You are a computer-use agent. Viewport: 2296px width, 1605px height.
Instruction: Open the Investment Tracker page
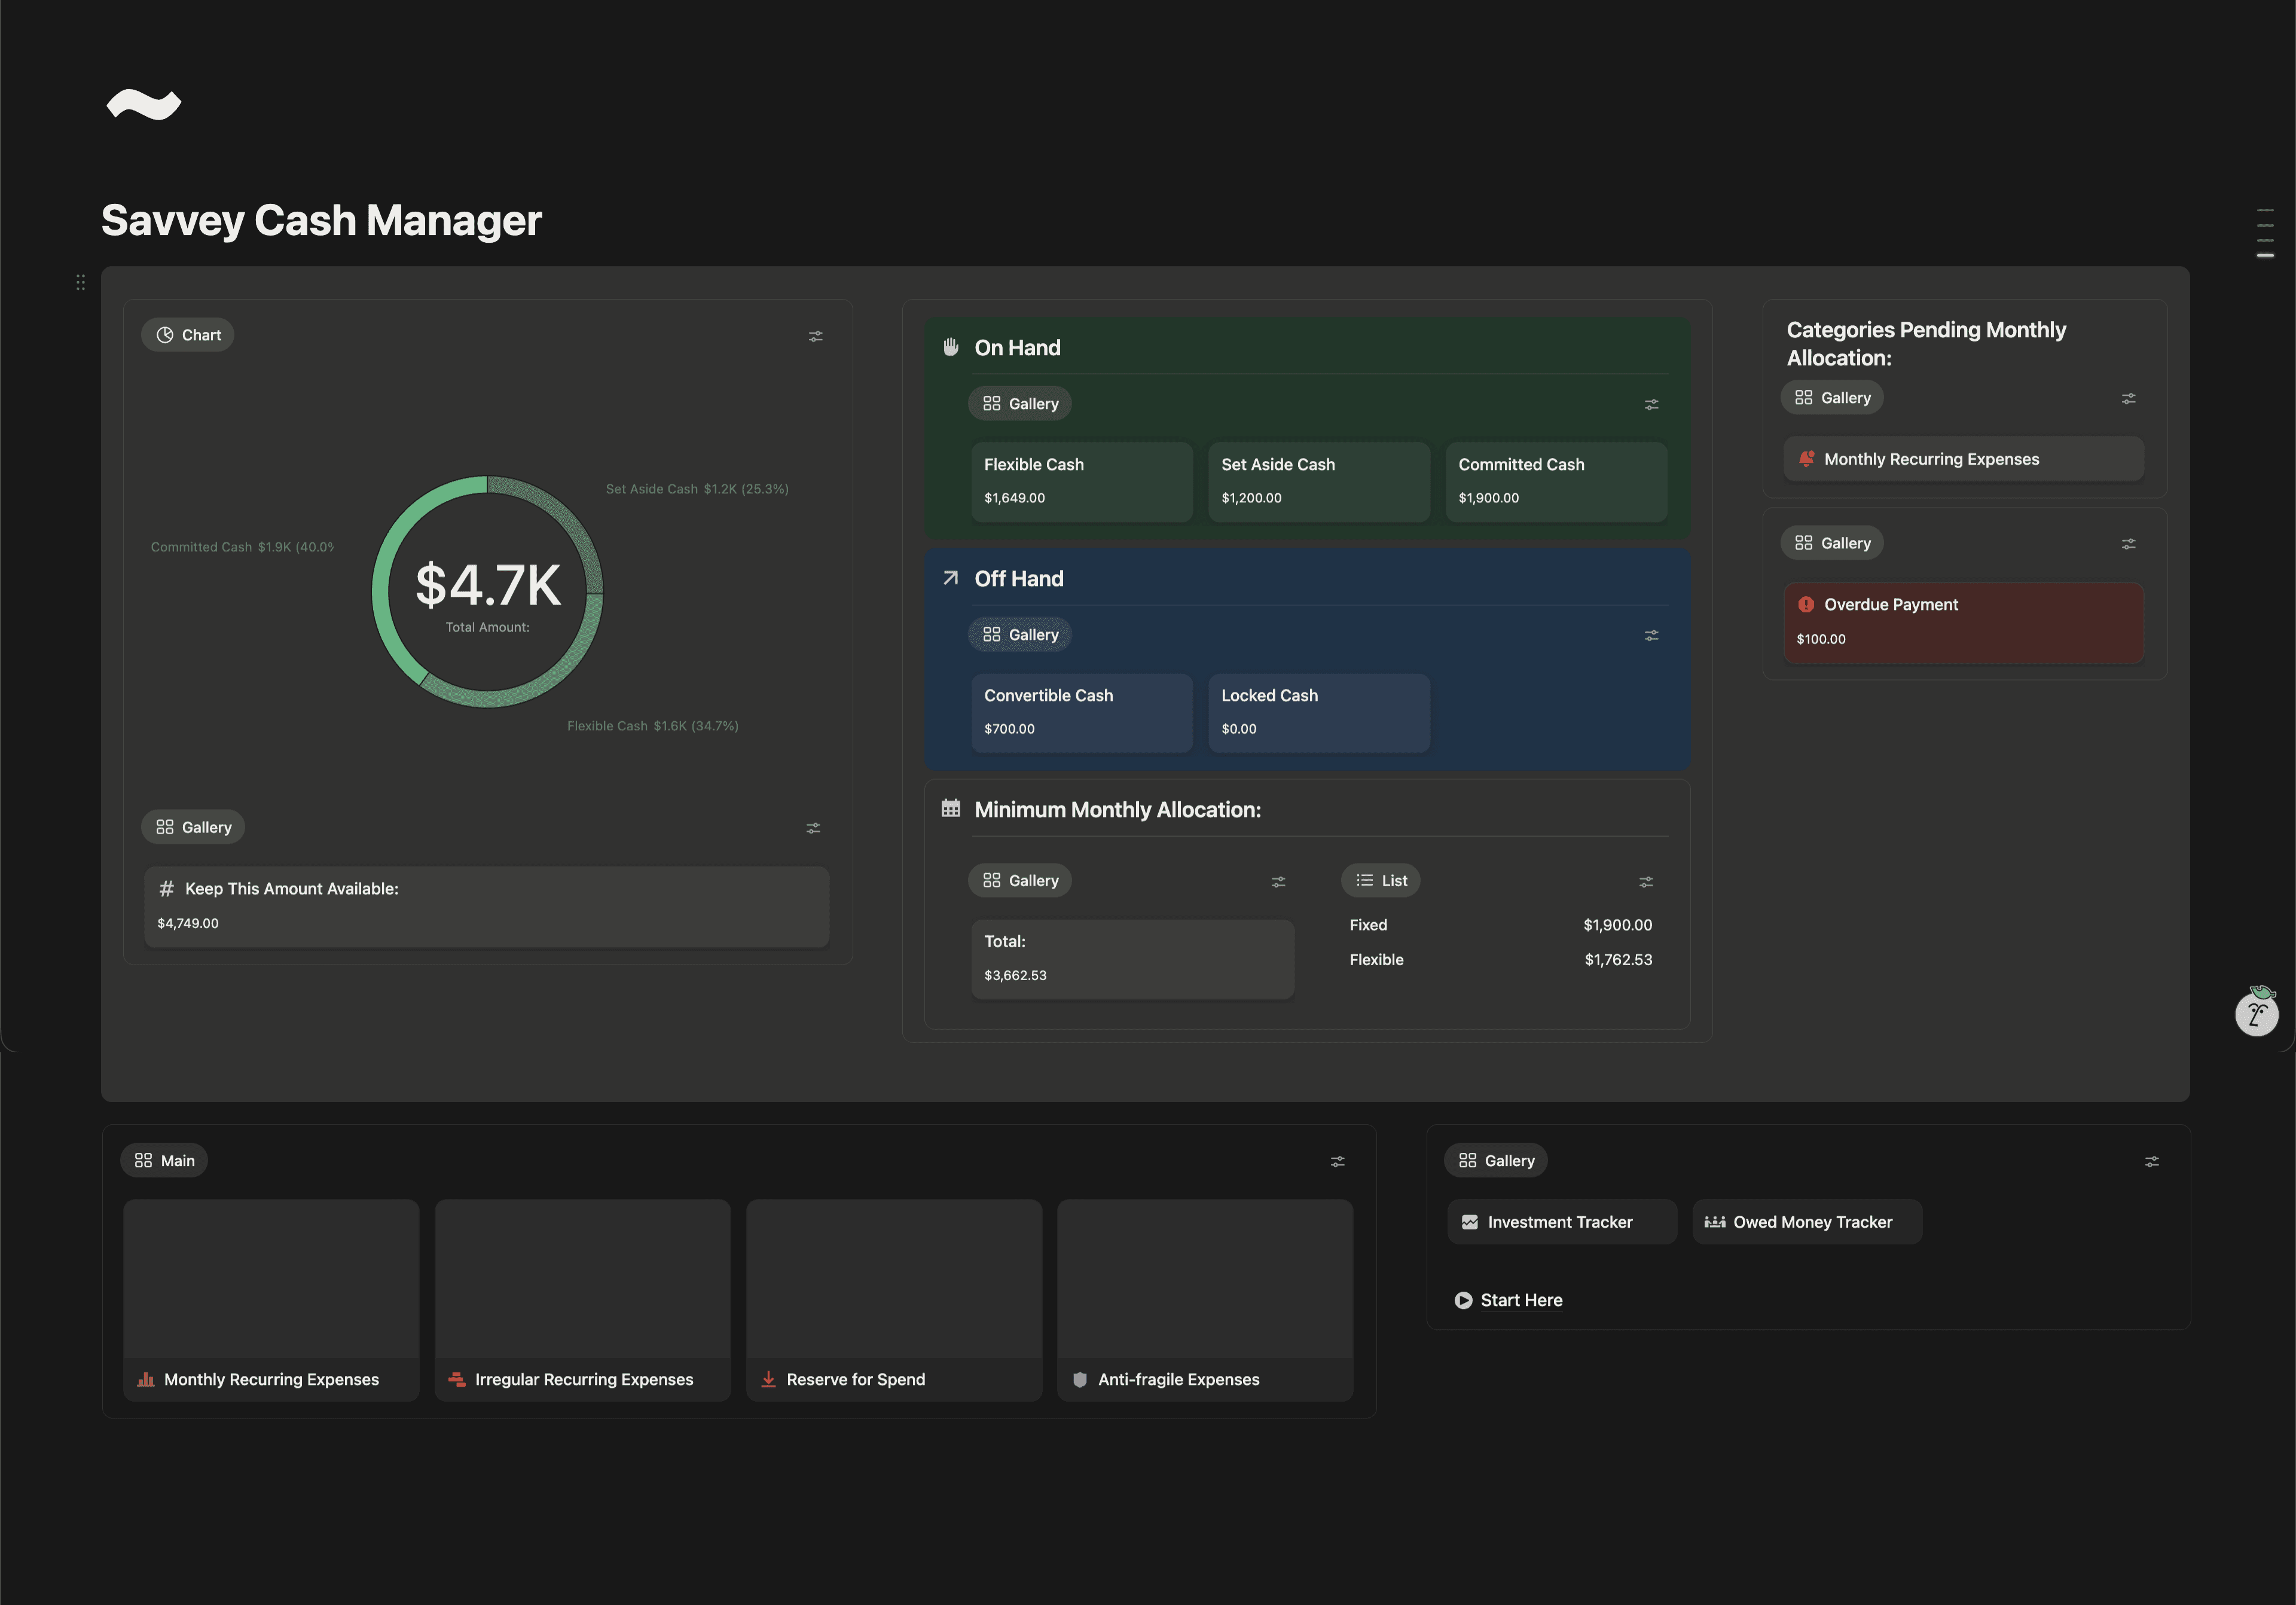click(1560, 1222)
